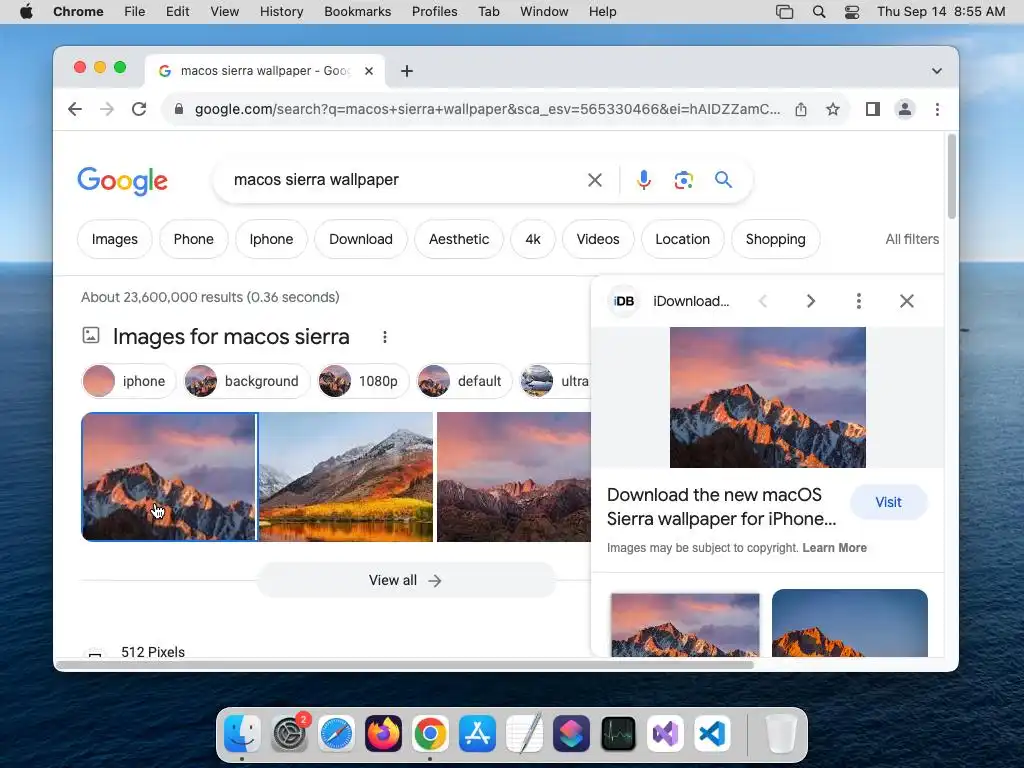Click the large preview image
This screenshot has width=1024, height=768.
point(767,397)
